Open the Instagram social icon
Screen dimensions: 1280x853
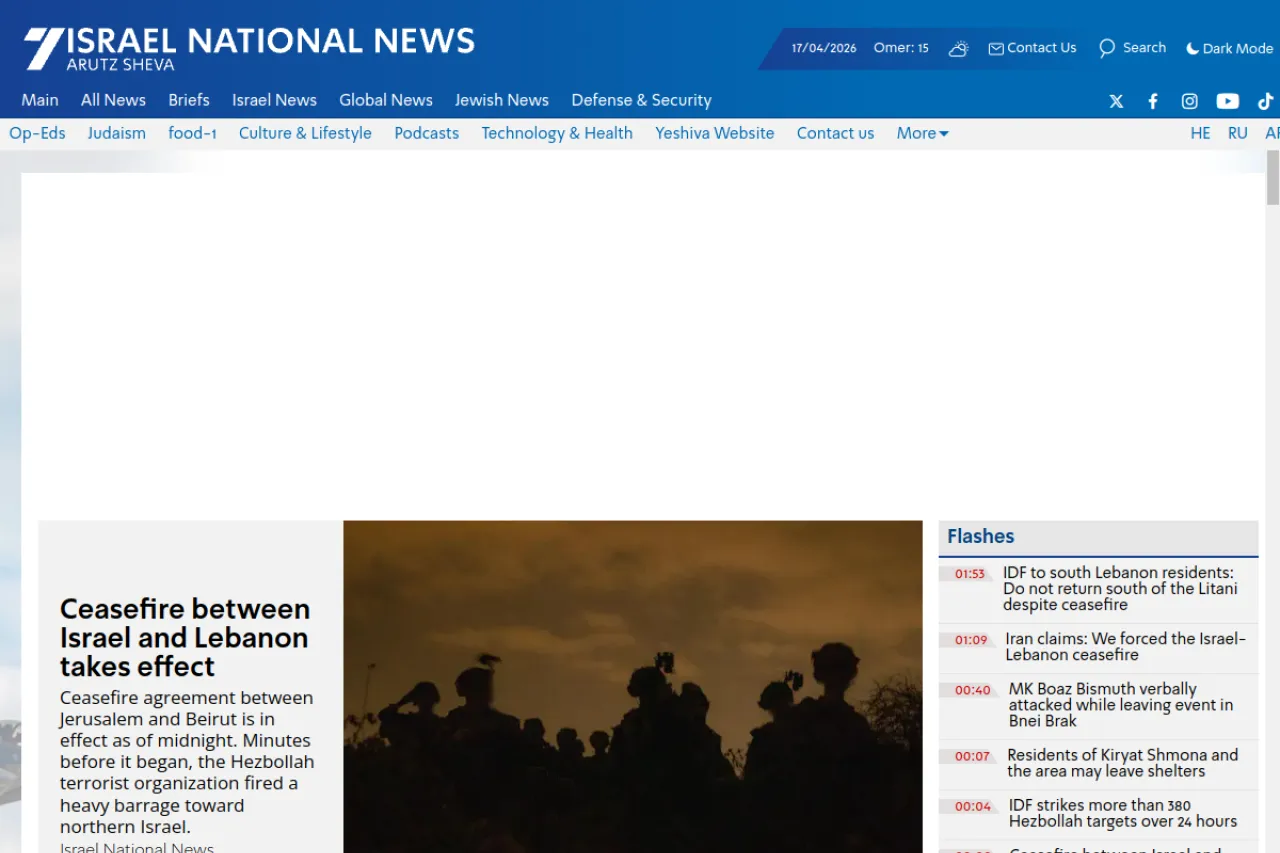pyautogui.click(x=1190, y=101)
